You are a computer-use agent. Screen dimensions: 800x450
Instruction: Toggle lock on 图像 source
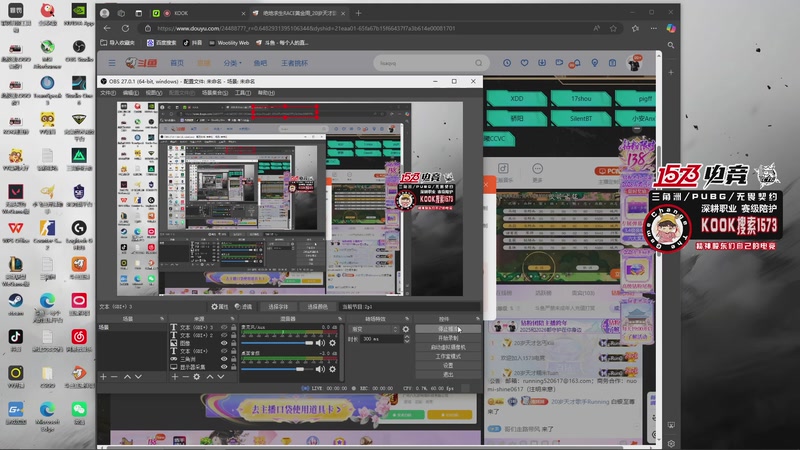233,343
